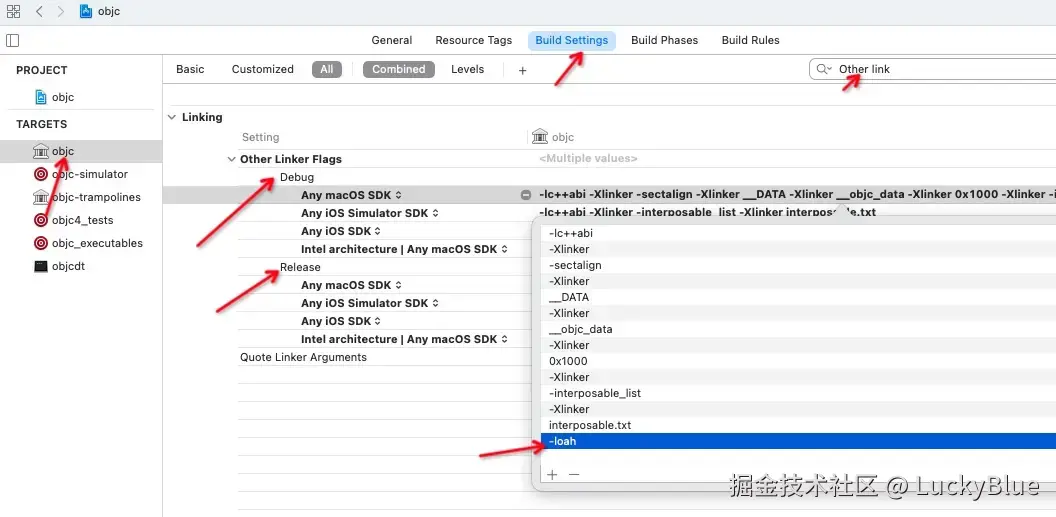Image resolution: width=1056 pixels, height=517 pixels.
Task: Select the objc library target icon
Action: pyautogui.click(x=41, y=151)
